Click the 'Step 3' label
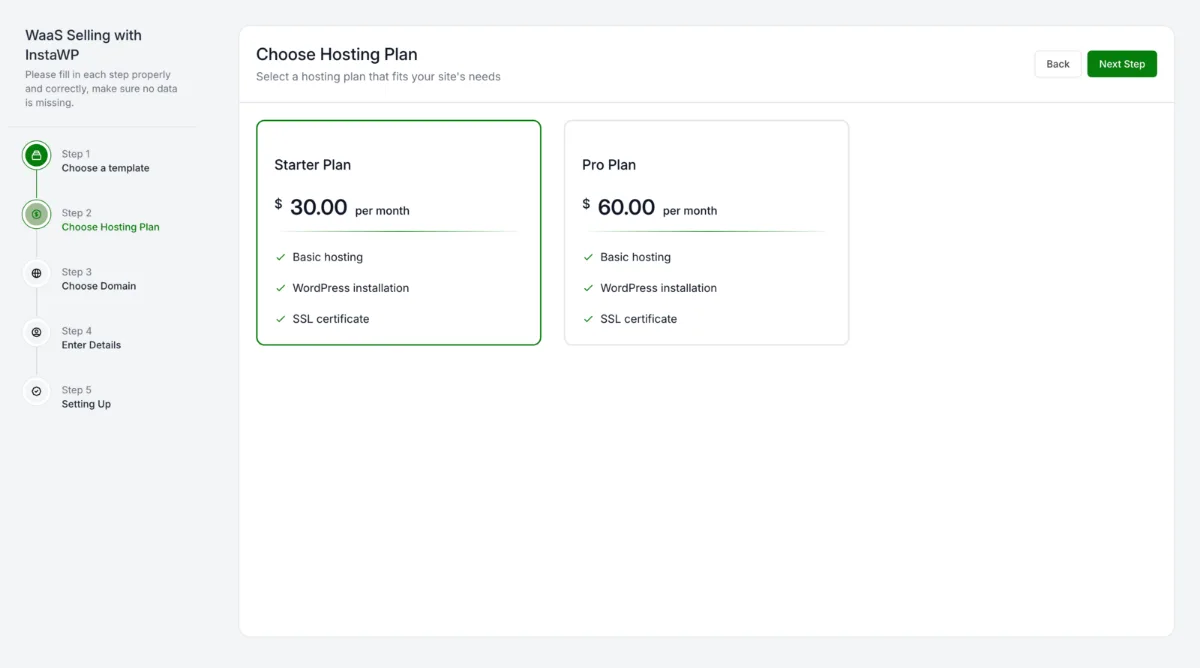Viewport: 1200px width, 668px height. click(x=77, y=272)
